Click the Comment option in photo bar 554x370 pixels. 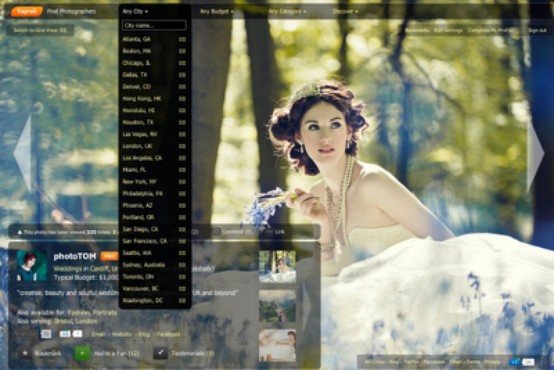233,231
